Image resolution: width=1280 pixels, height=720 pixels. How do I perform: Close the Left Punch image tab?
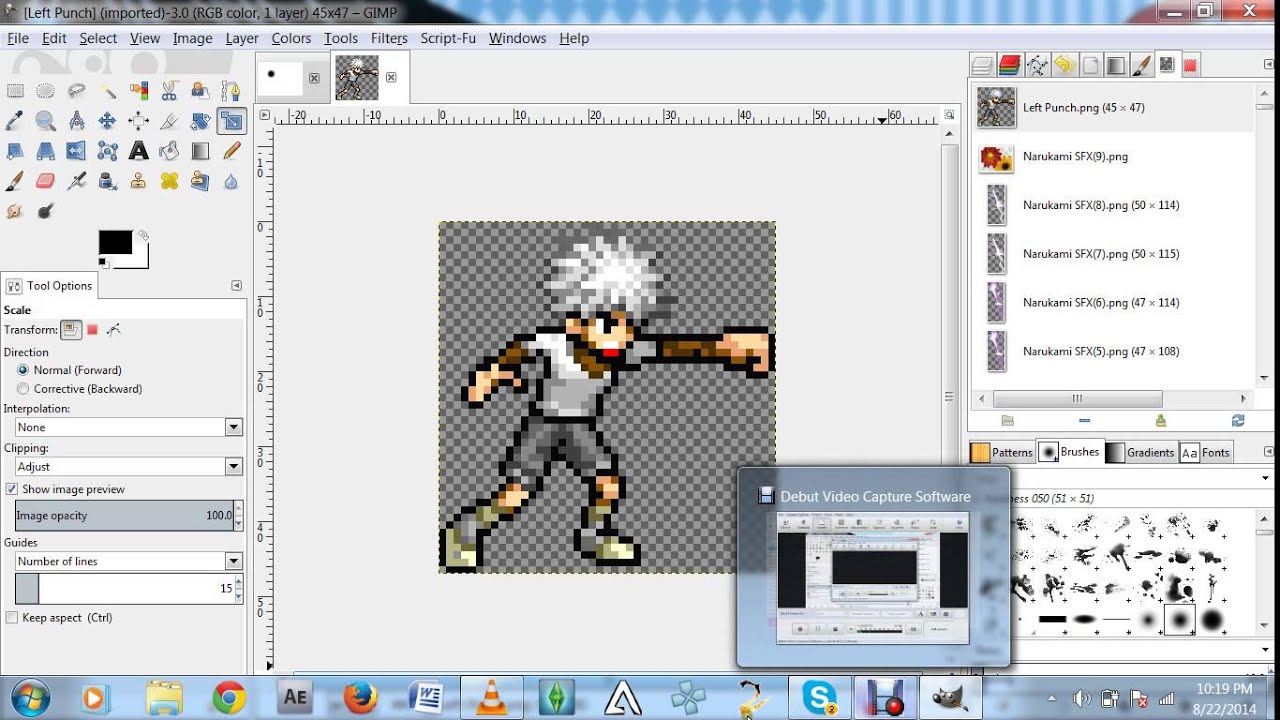pos(391,77)
